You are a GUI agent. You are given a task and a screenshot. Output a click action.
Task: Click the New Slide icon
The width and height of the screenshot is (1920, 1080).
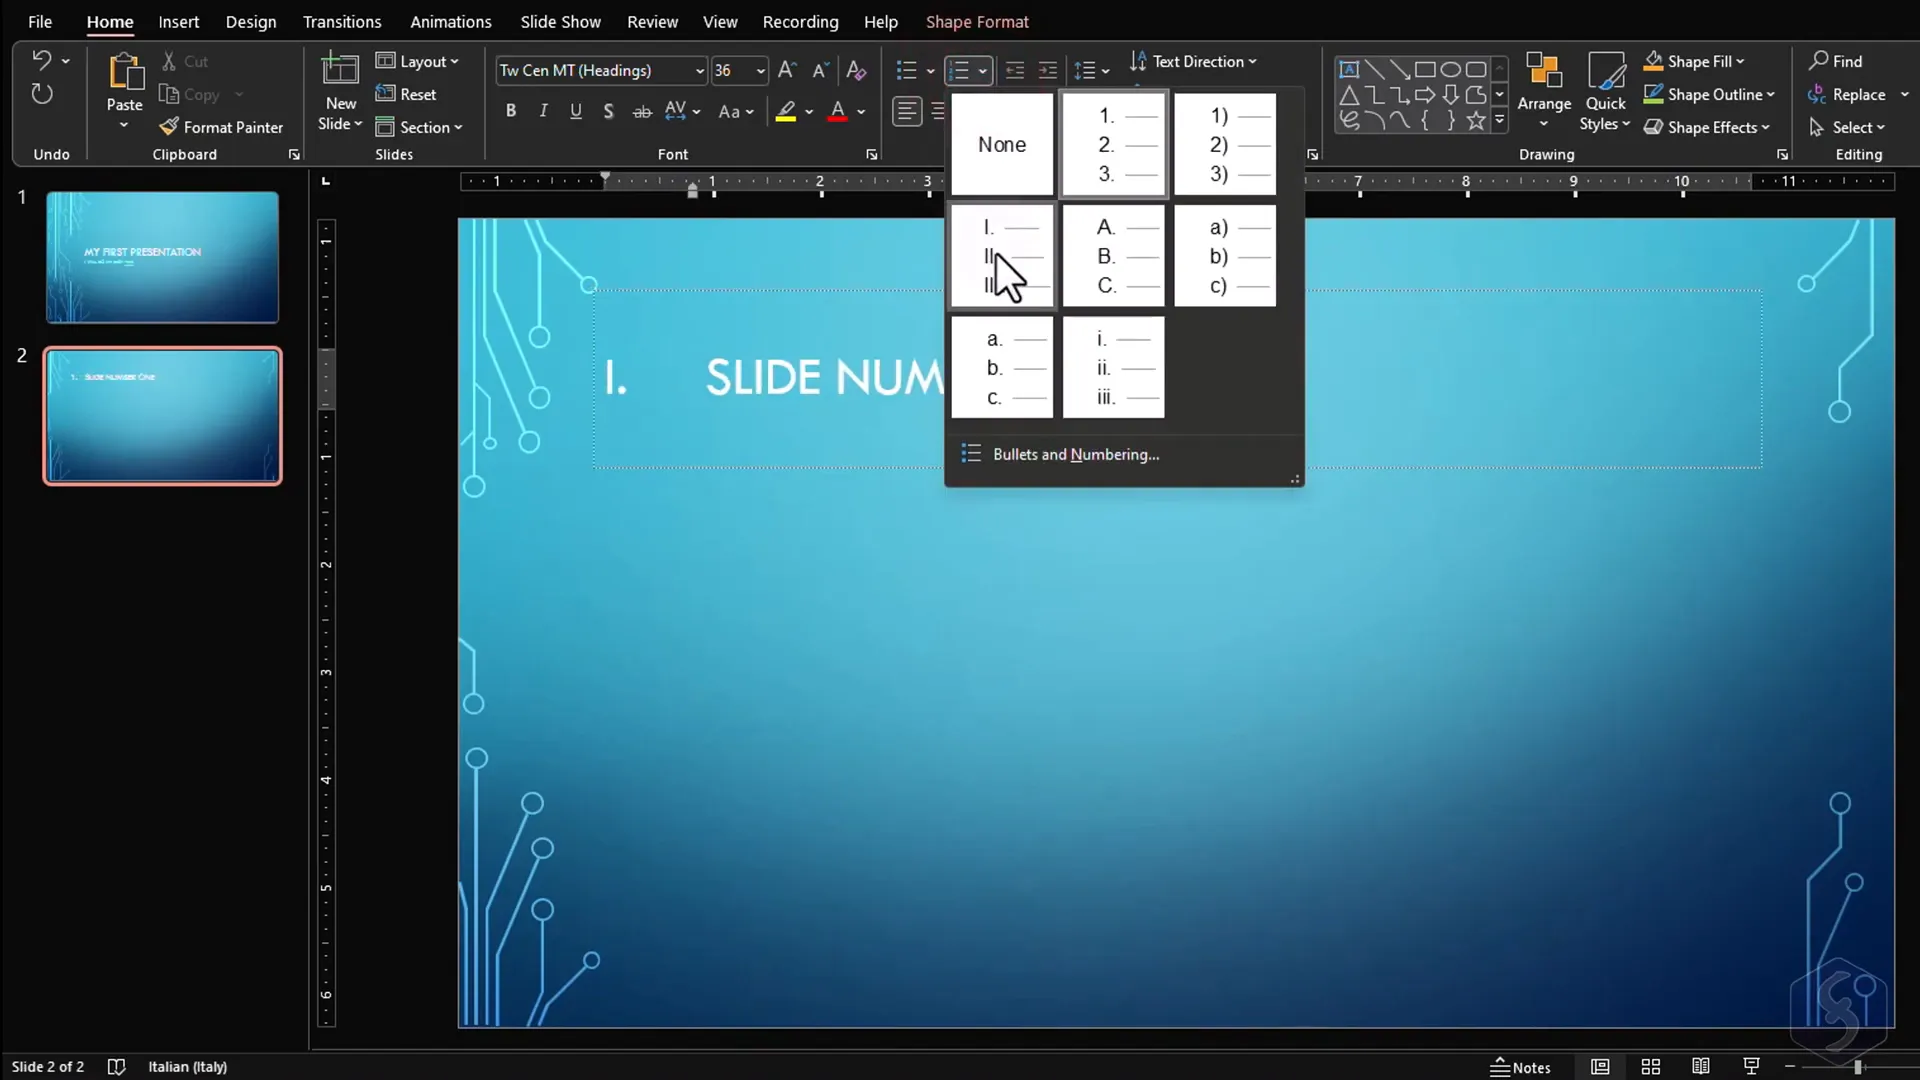(x=340, y=70)
